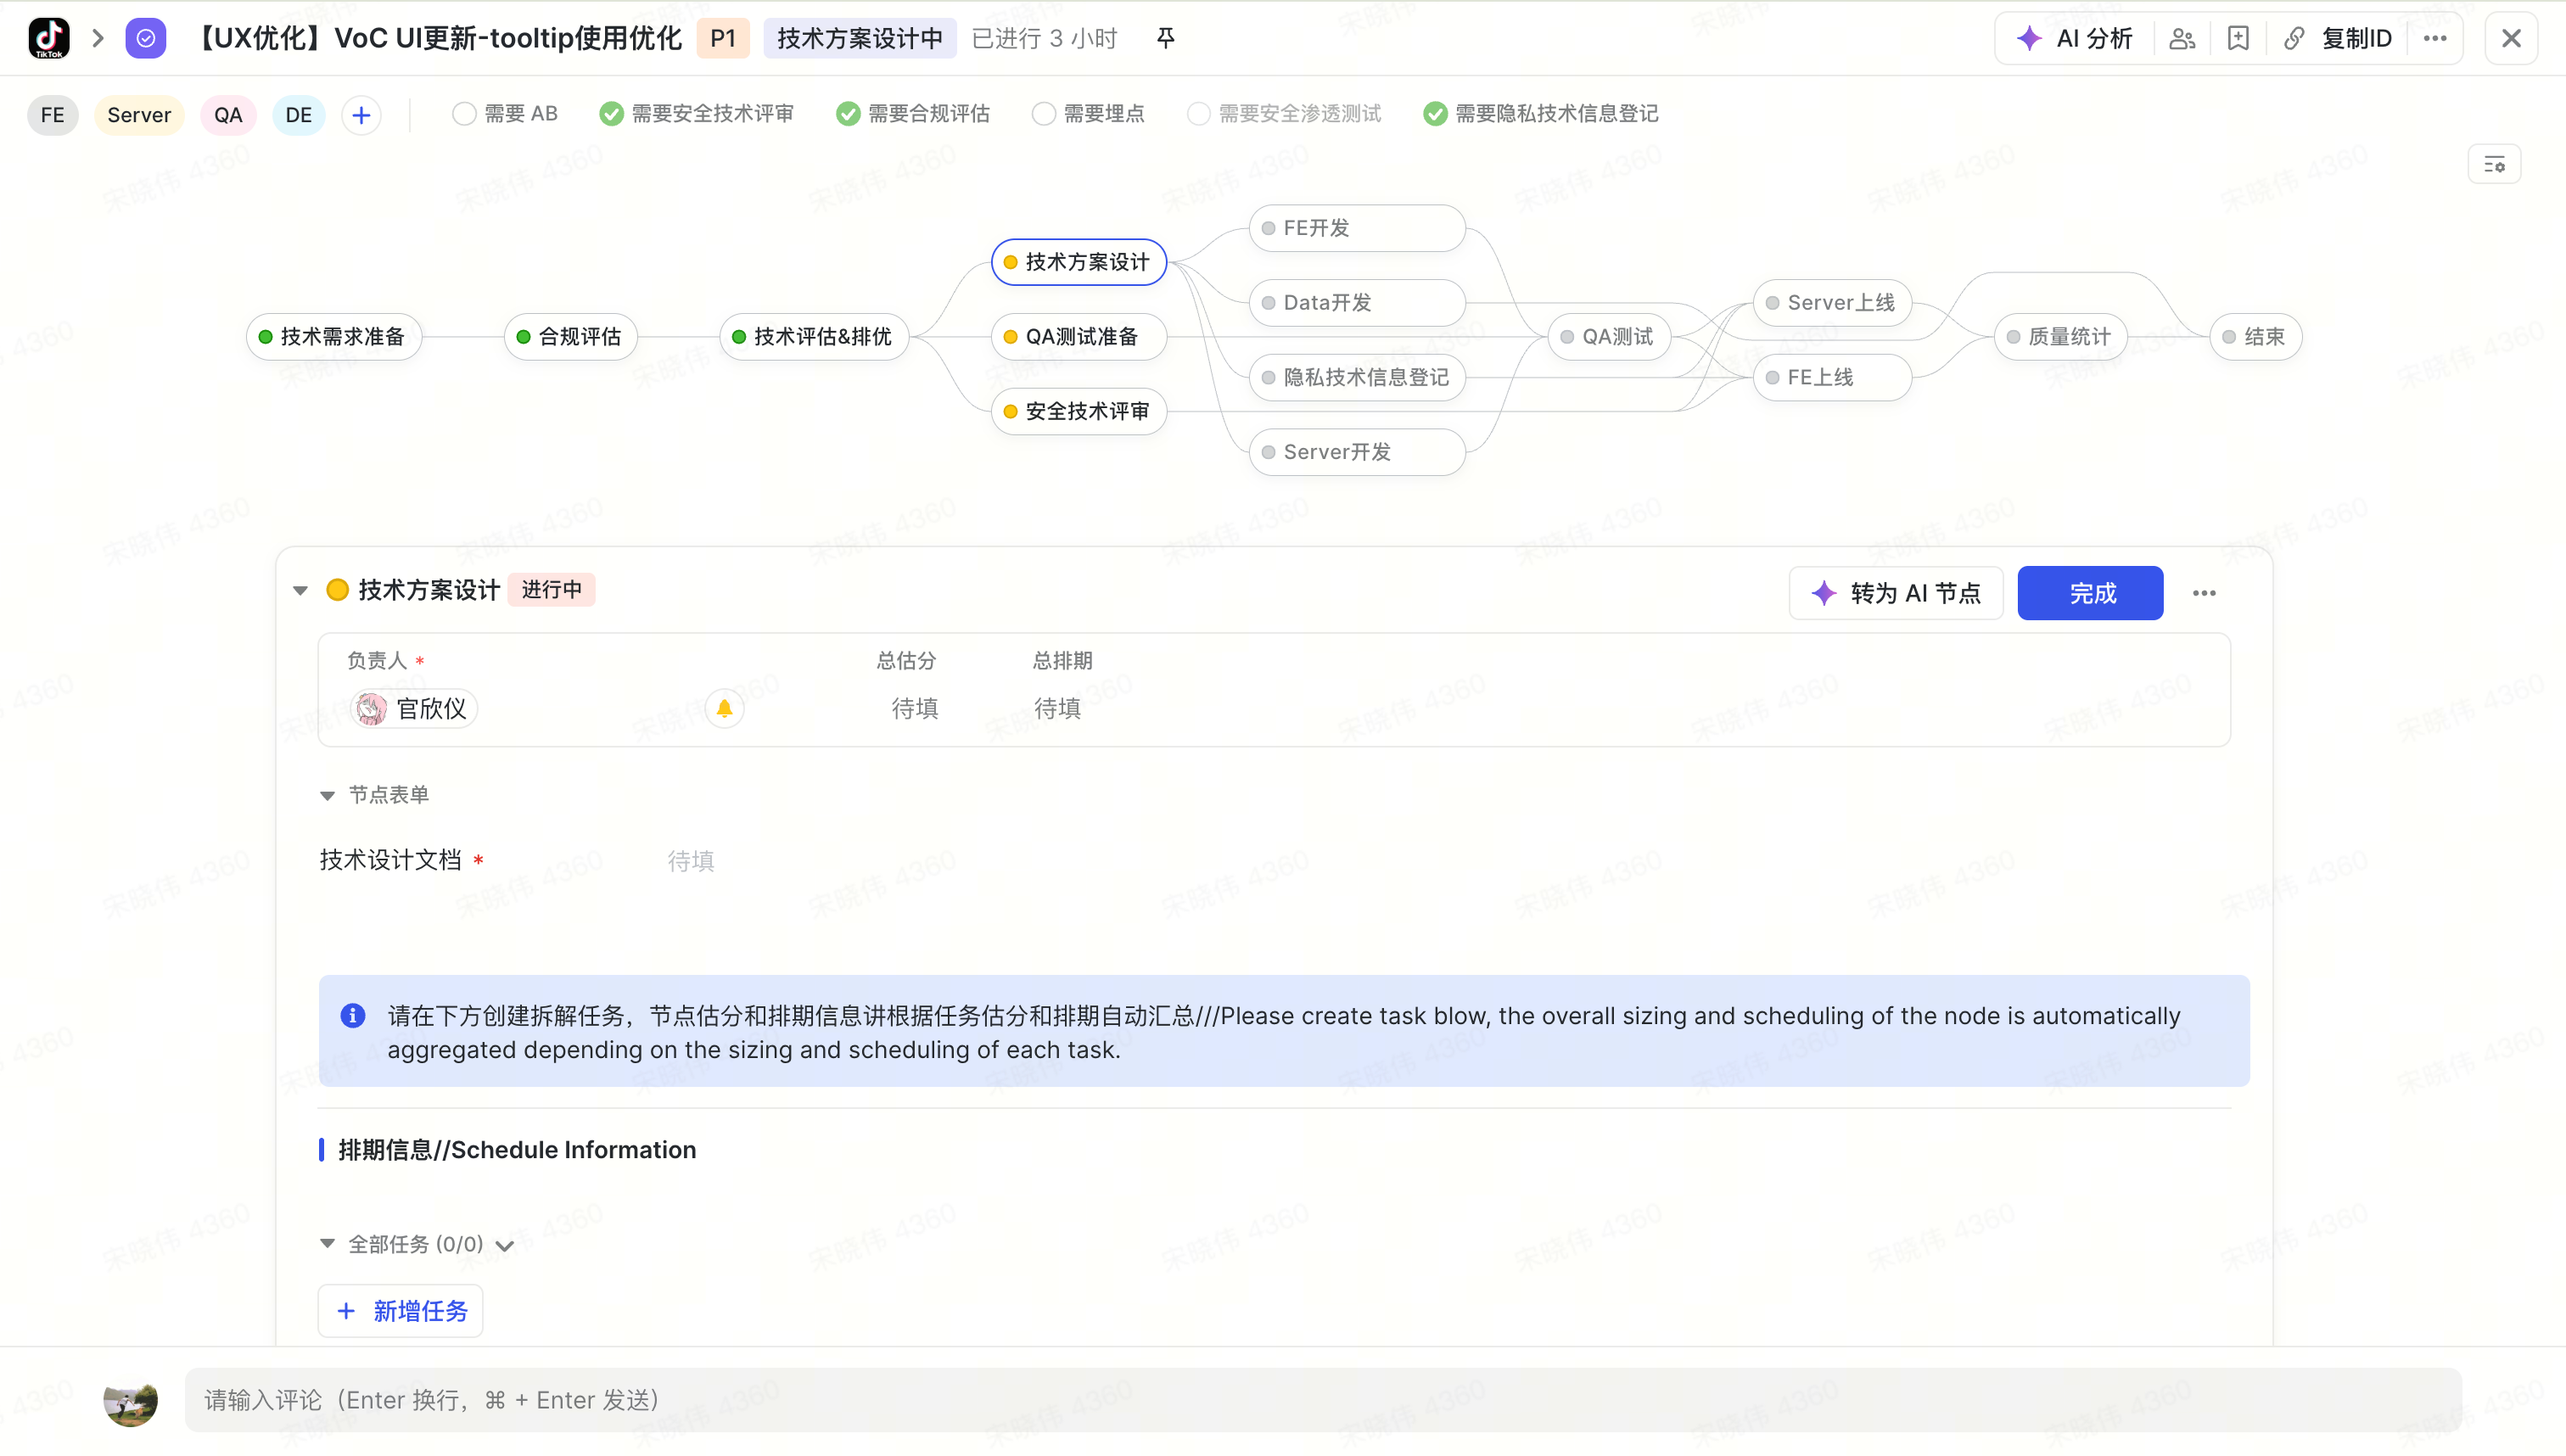This screenshot has height=1456, width=2566.
Task: Click the plus icon to add role
Action: pos(361,115)
